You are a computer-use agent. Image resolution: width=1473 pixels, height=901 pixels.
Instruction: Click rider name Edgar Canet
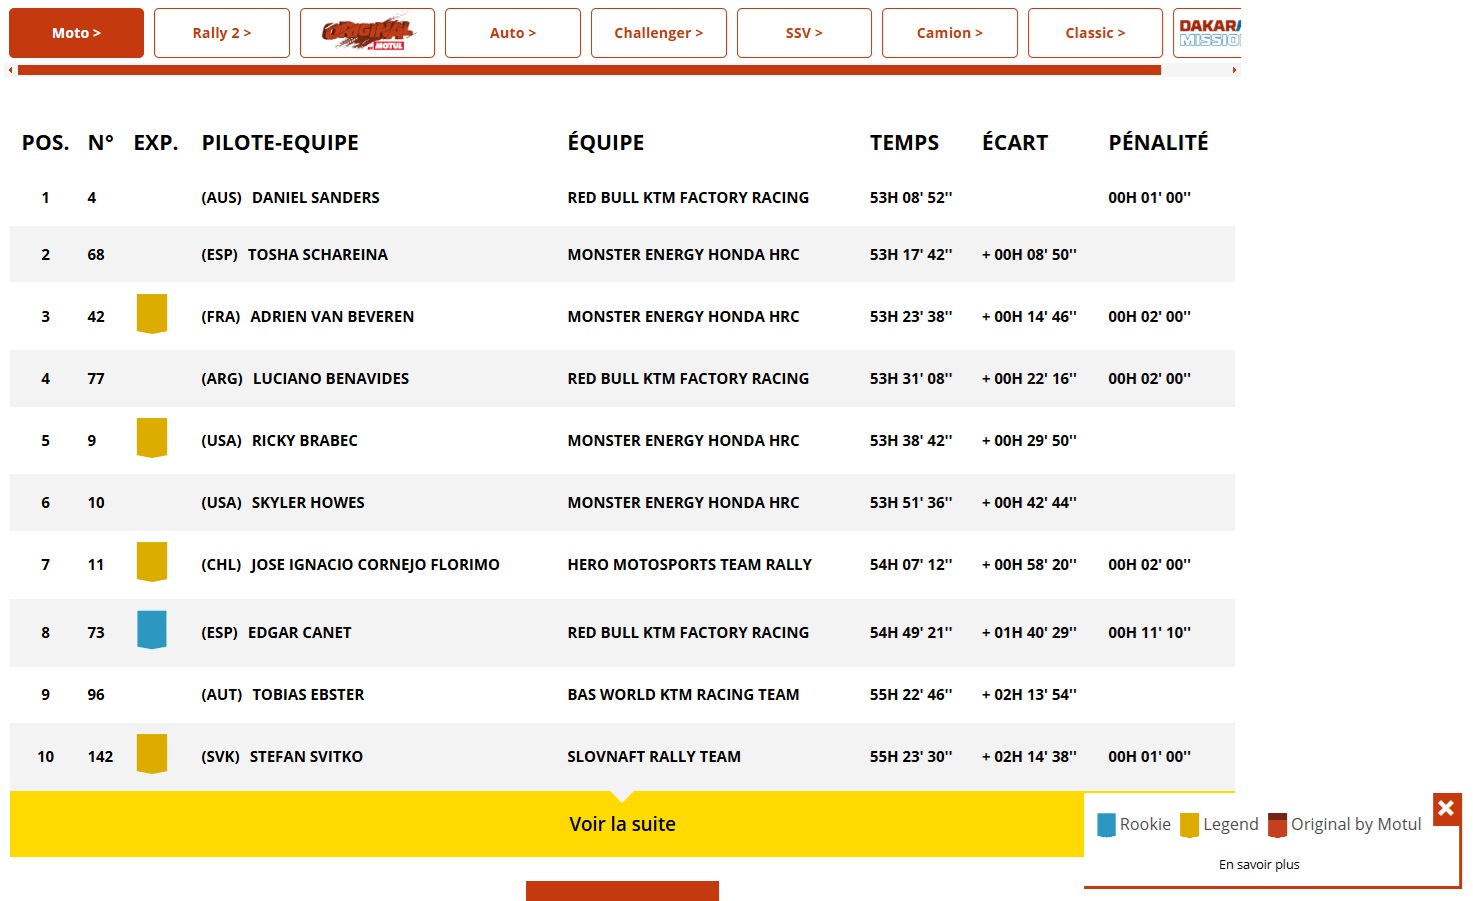[x=300, y=633]
